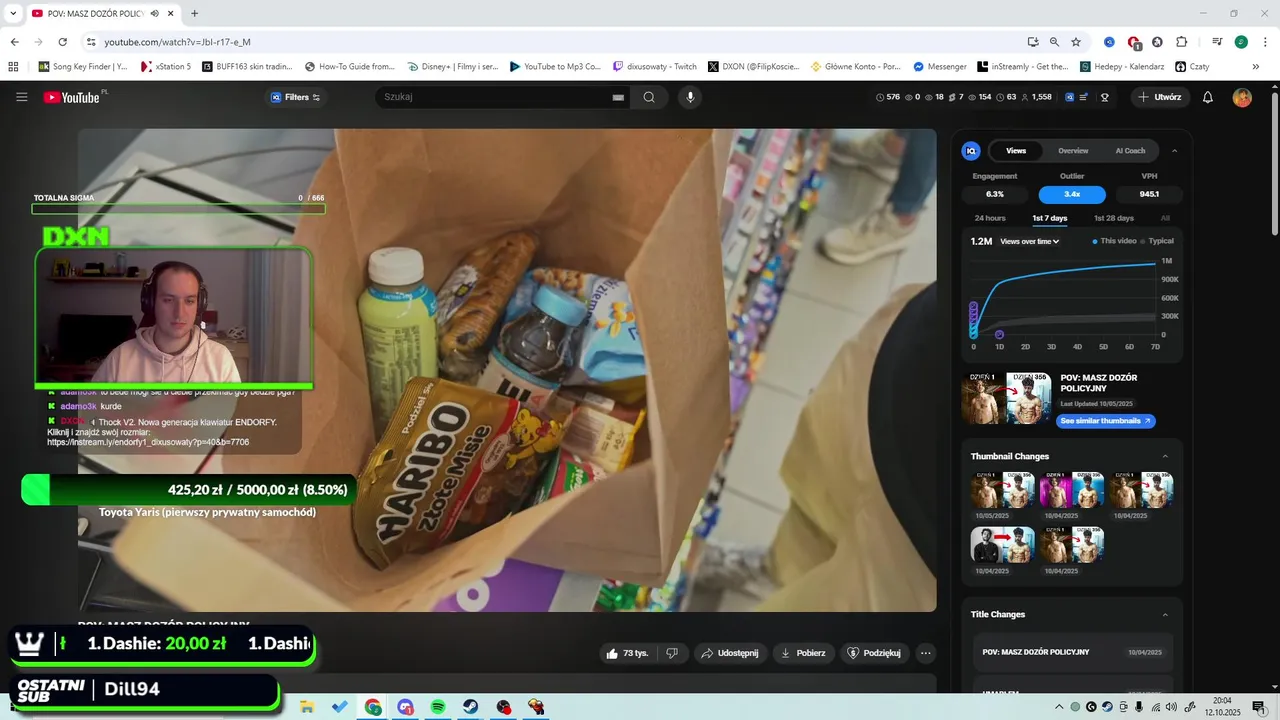
Task: Dislike the video
Action: click(672, 653)
